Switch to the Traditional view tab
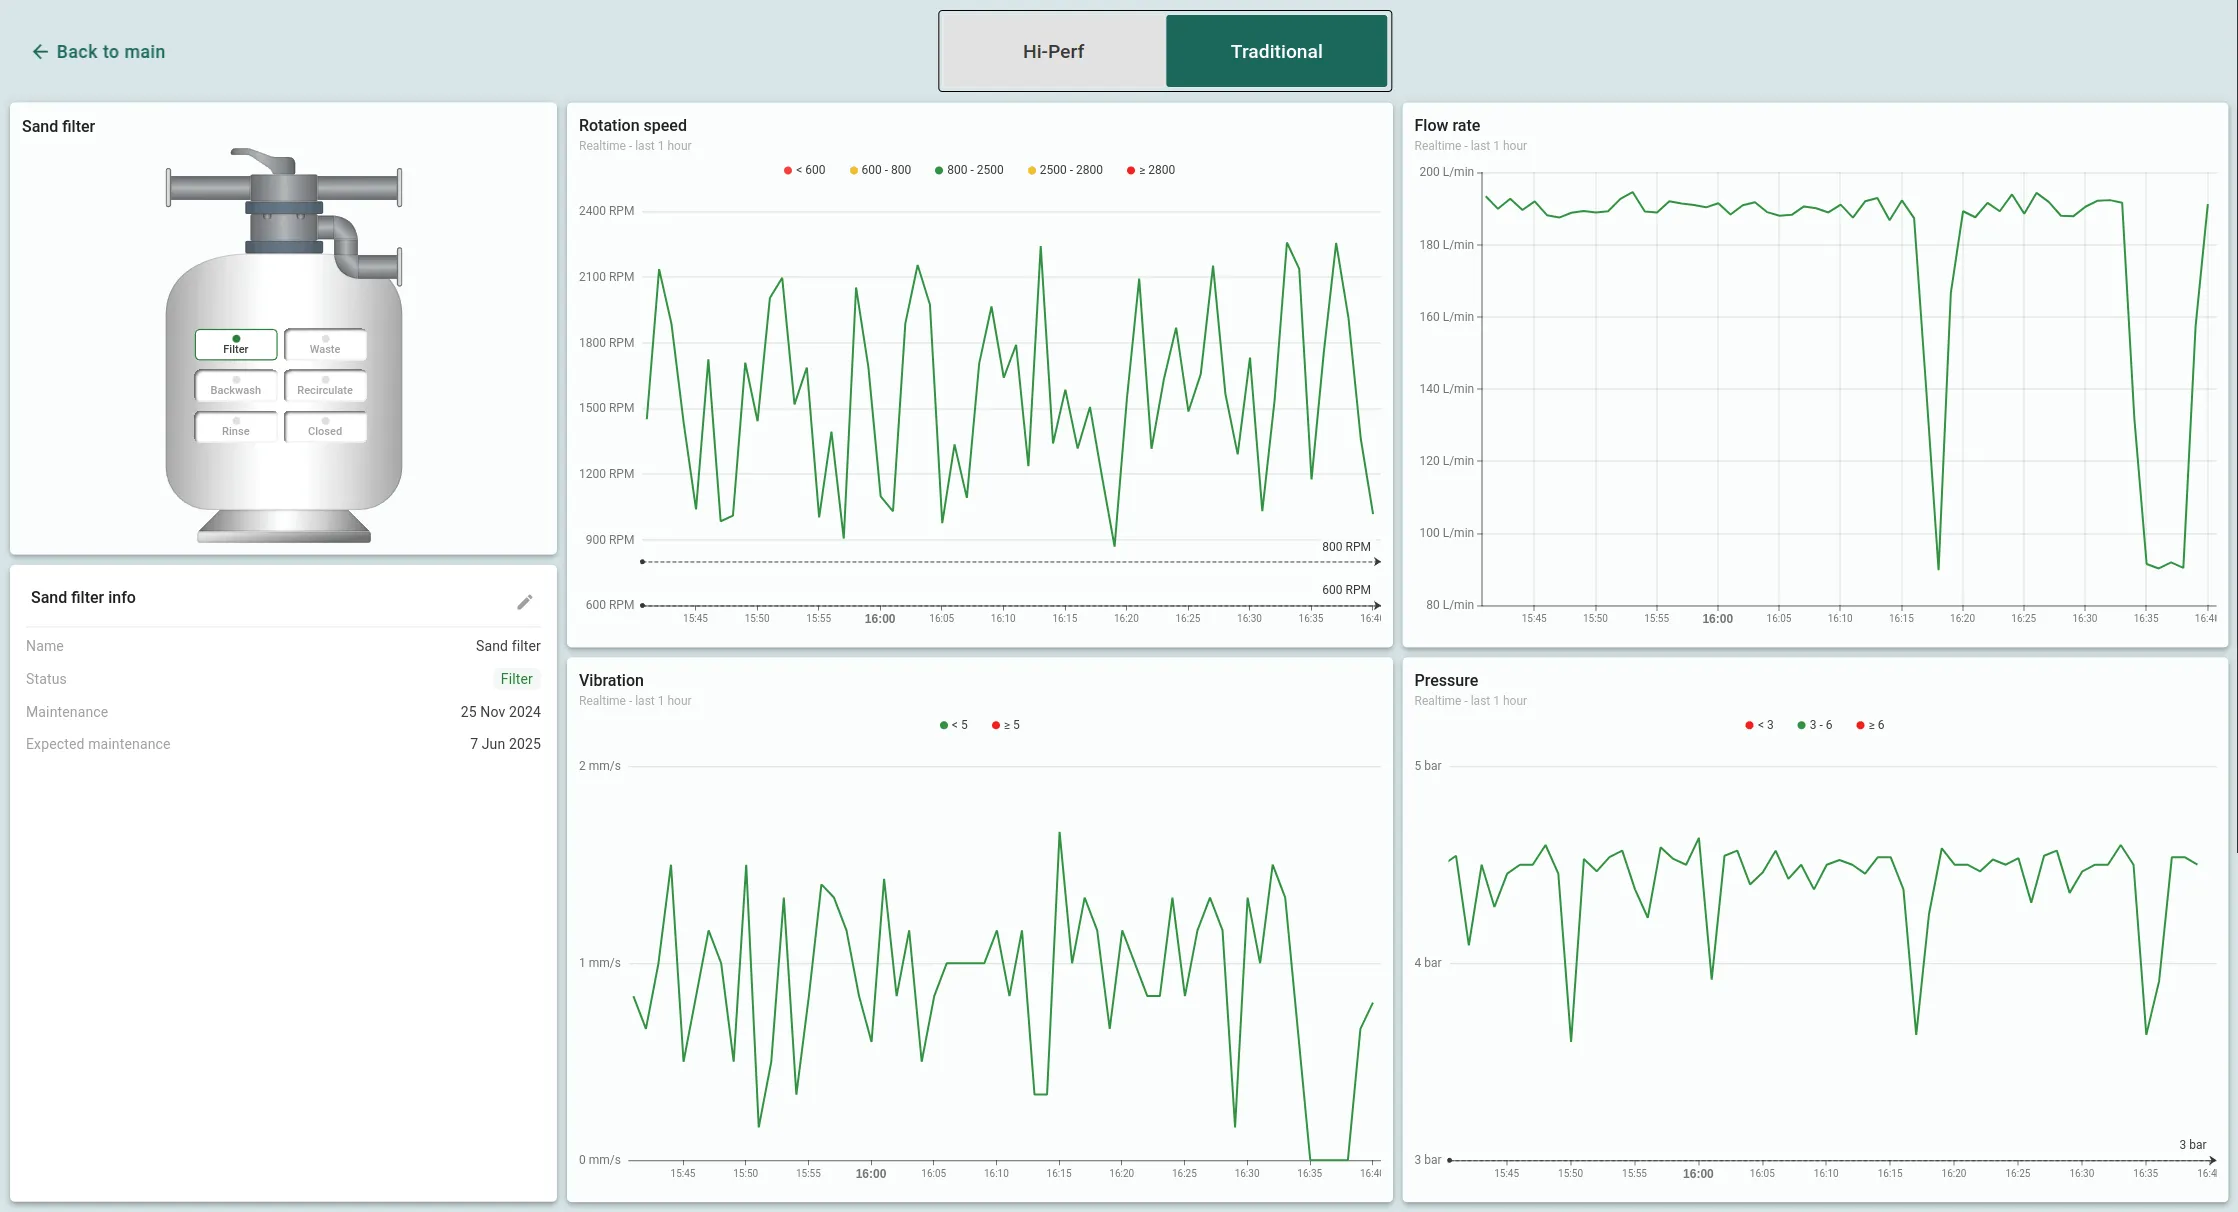 click(1276, 52)
